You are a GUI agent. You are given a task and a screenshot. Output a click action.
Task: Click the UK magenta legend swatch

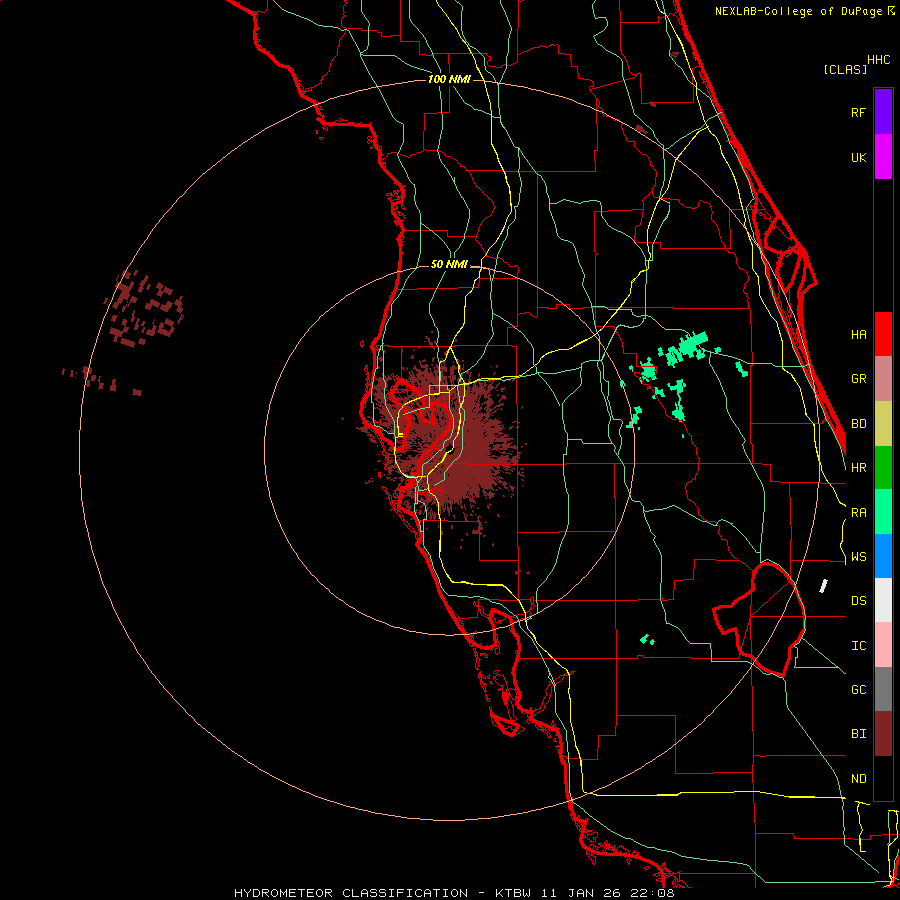click(883, 157)
